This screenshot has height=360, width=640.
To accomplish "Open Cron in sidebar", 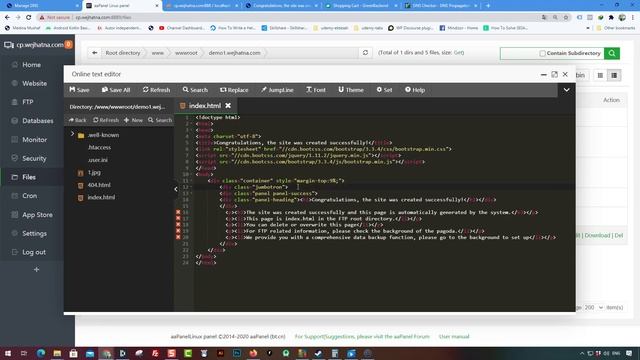I will (29, 196).
